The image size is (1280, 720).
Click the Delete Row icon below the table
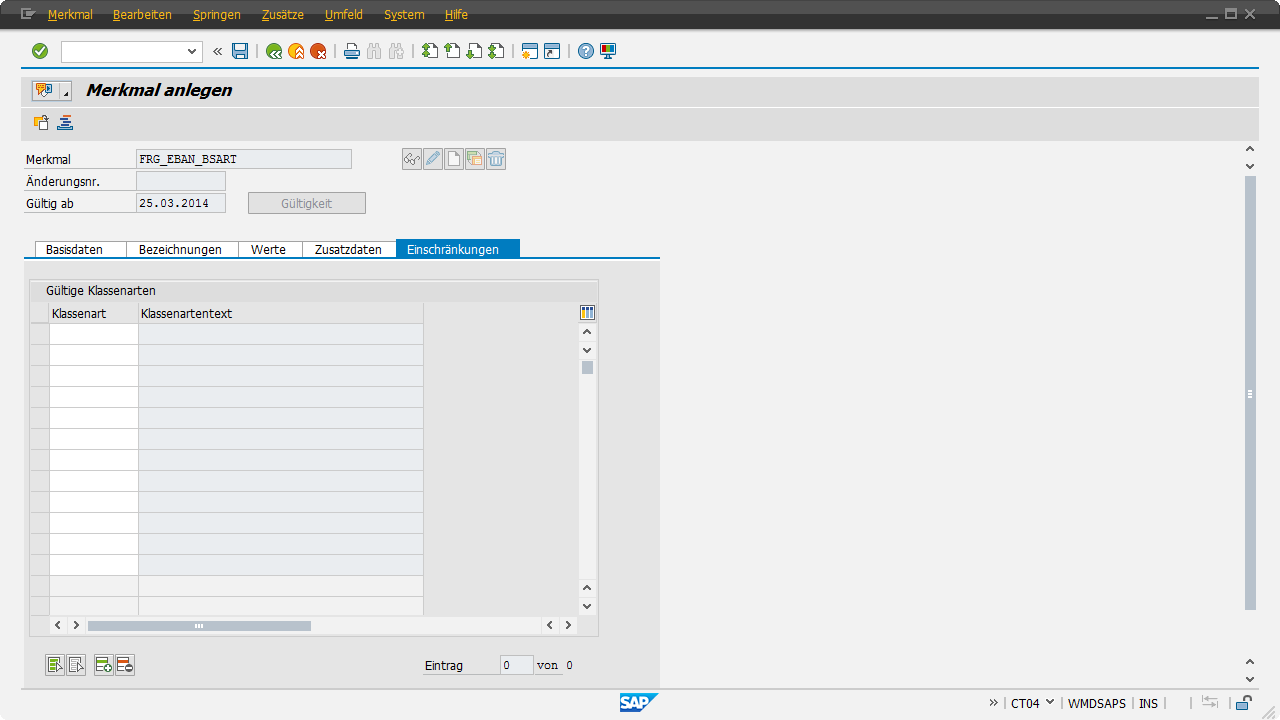coord(125,665)
